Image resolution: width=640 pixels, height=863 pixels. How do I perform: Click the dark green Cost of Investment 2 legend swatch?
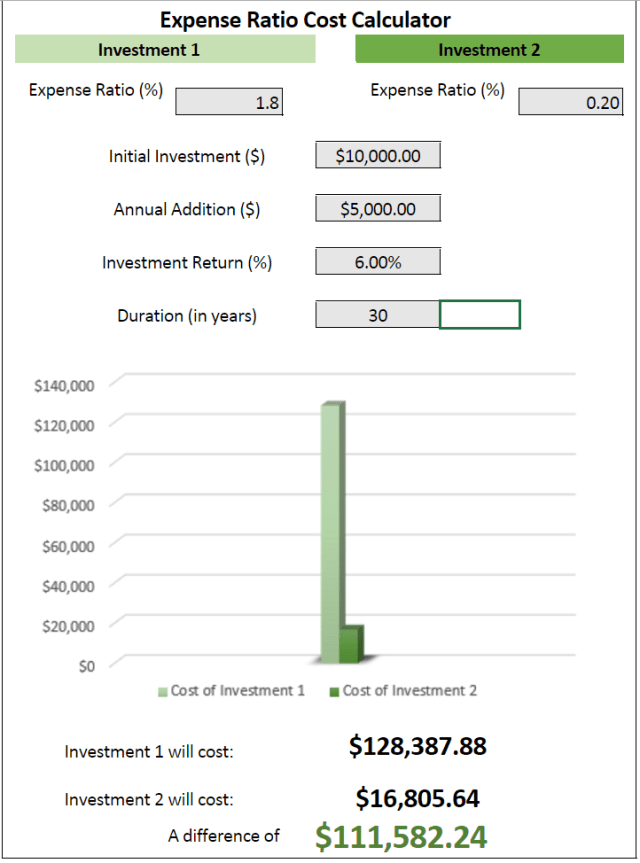[x=335, y=692]
